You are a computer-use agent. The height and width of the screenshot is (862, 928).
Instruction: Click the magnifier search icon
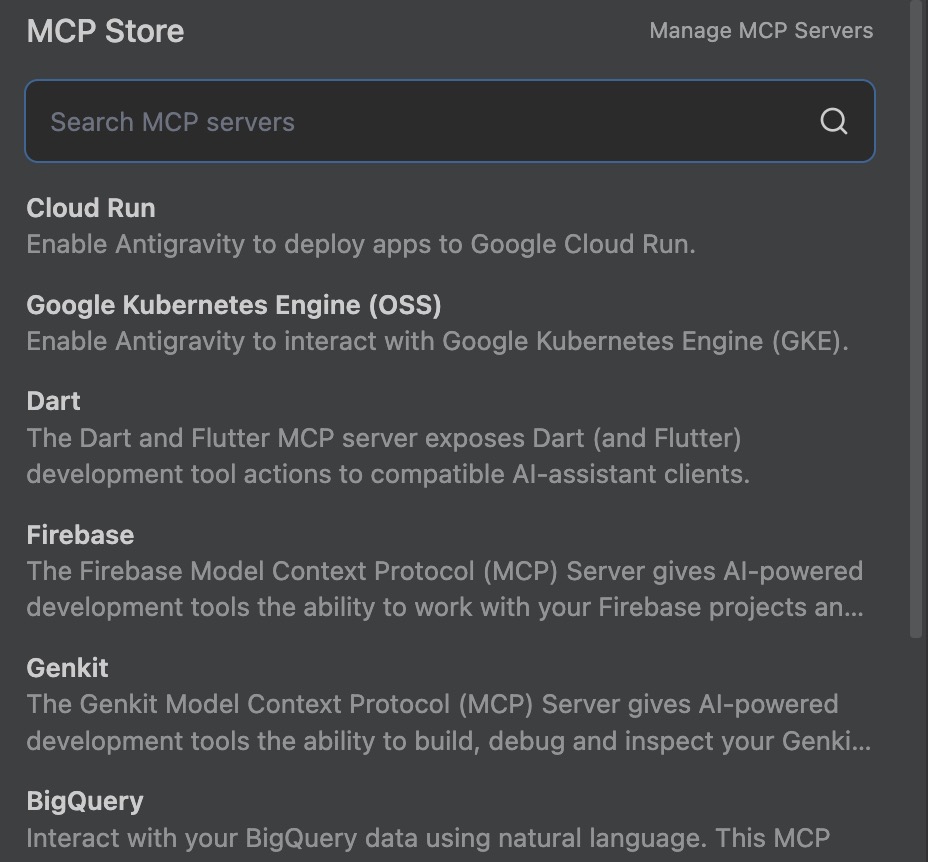tap(833, 121)
